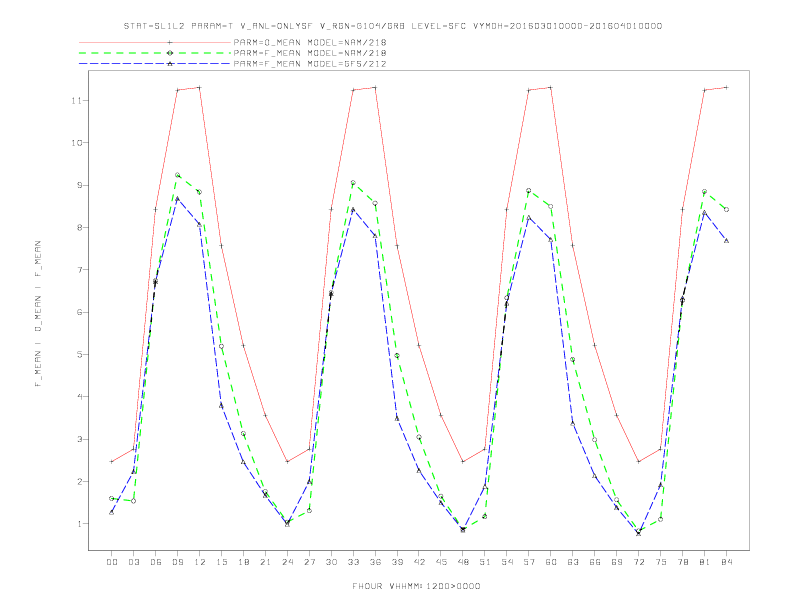Viewport: 792px width, 612px height.
Task: Click the x-axis tick label 51
Action: 485,562
